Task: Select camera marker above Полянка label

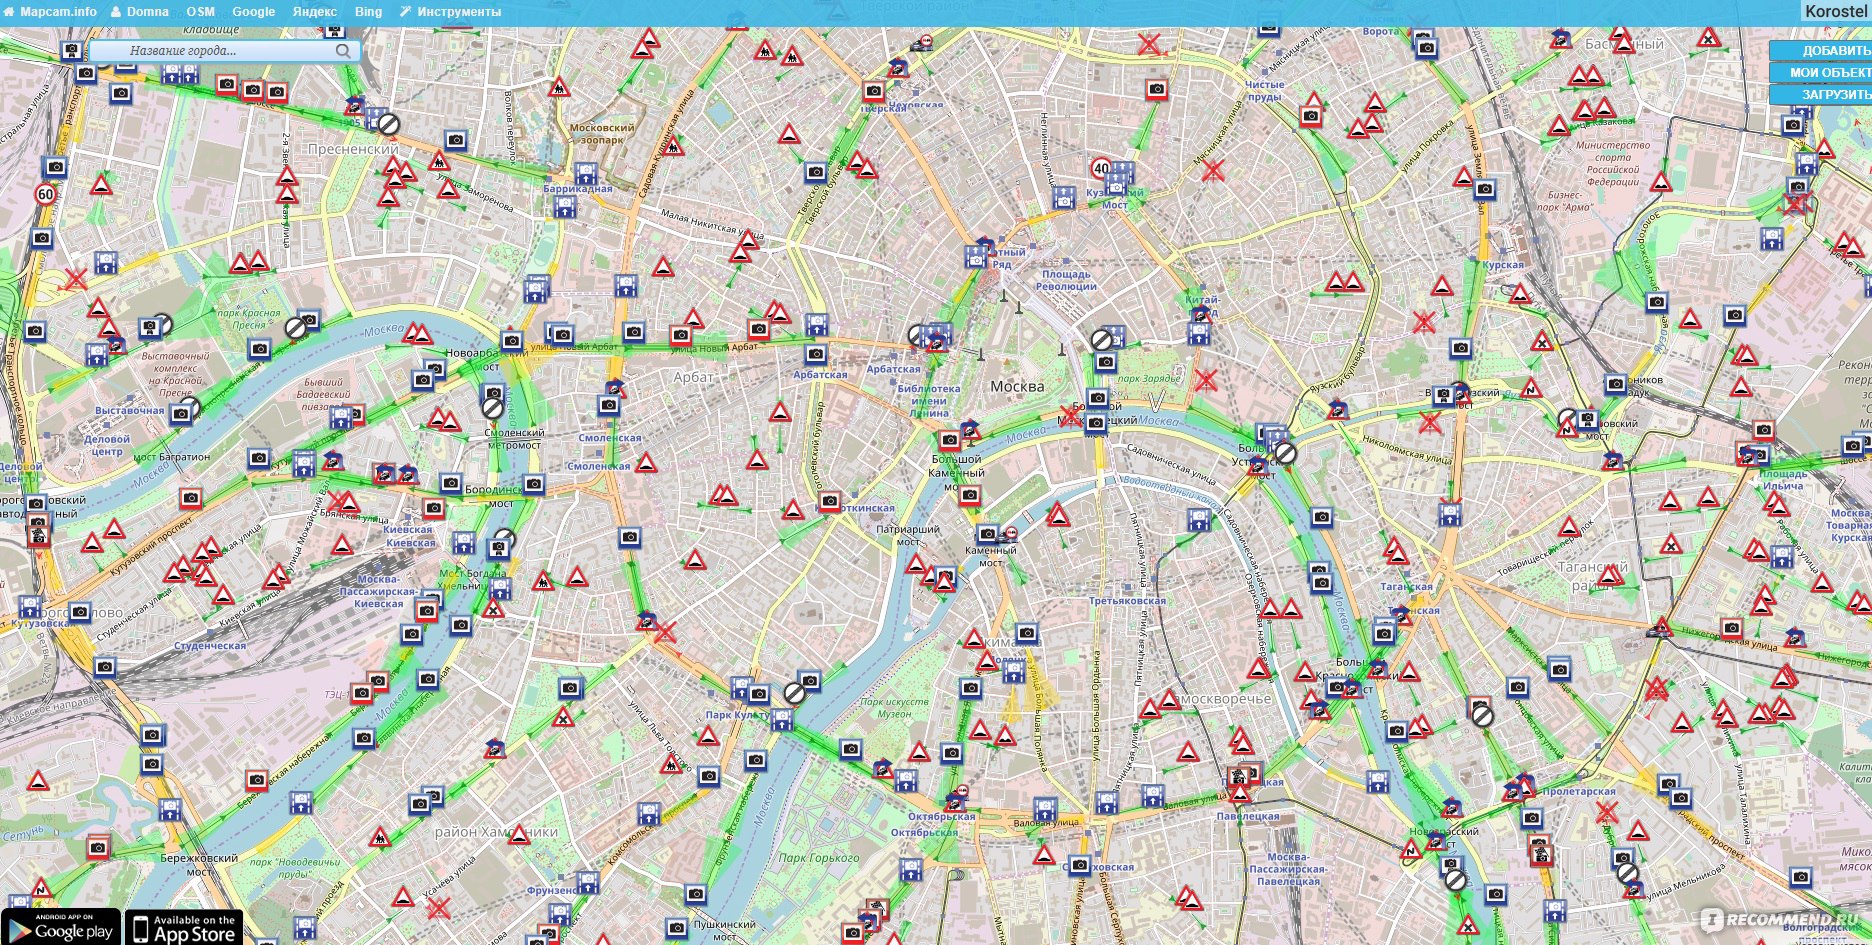Action: click(1027, 632)
